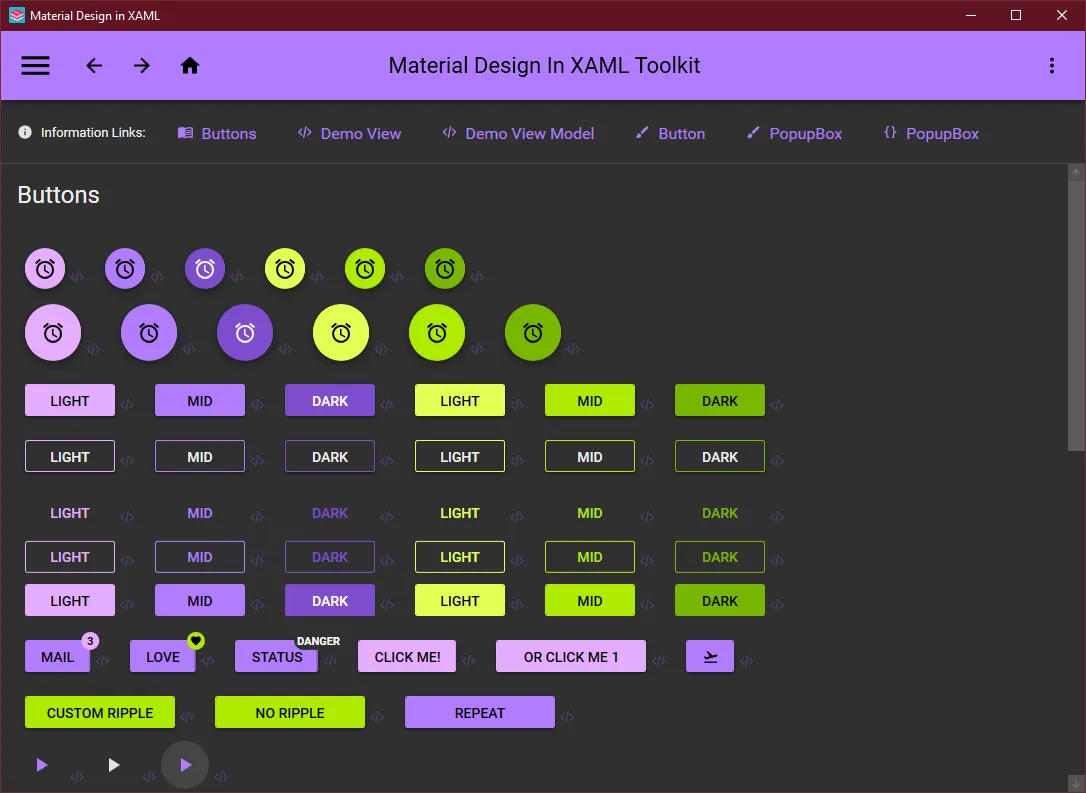The height and width of the screenshot is (793, 1086).
Task: Show XAML code for NO RIPPLE button
Action: tap(377, 717)
